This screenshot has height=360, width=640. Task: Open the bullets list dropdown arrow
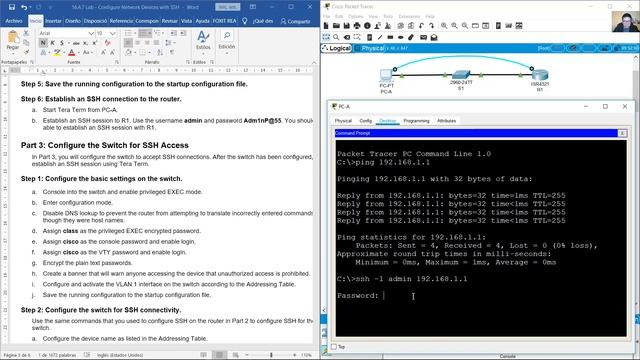coord(135,33)
